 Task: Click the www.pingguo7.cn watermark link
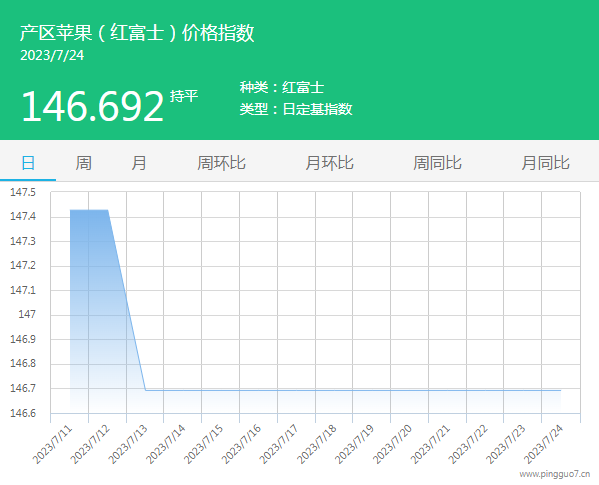point(555,474)
